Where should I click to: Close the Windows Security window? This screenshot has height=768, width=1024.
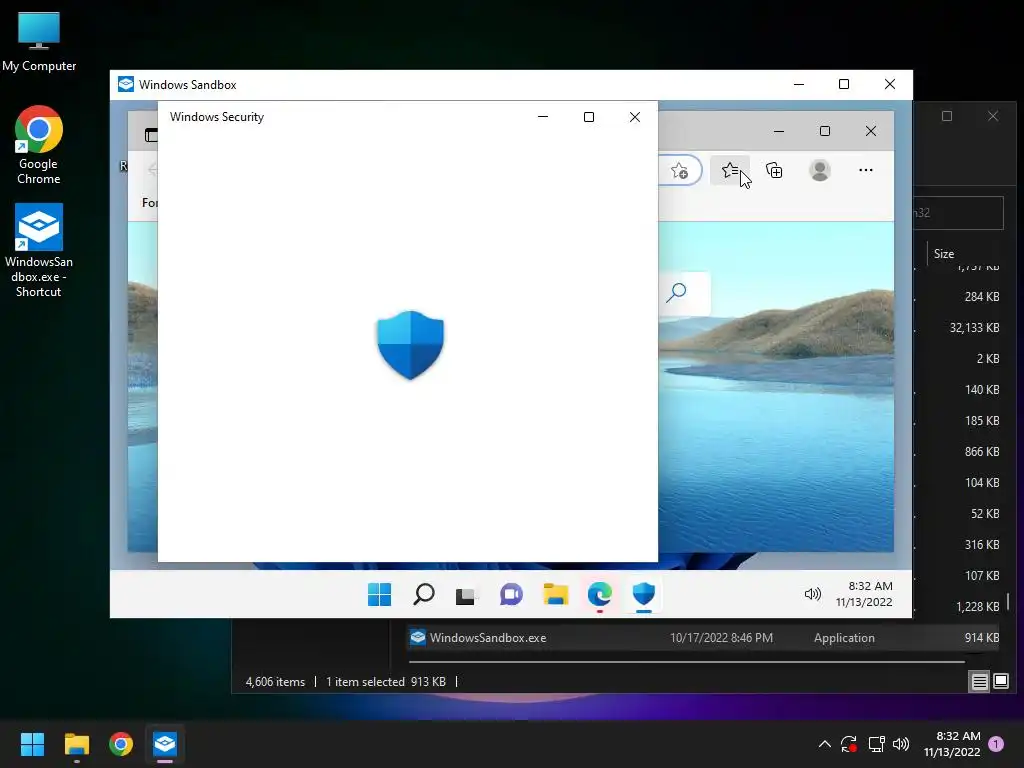pyautogui.click(x=635, y=117)
